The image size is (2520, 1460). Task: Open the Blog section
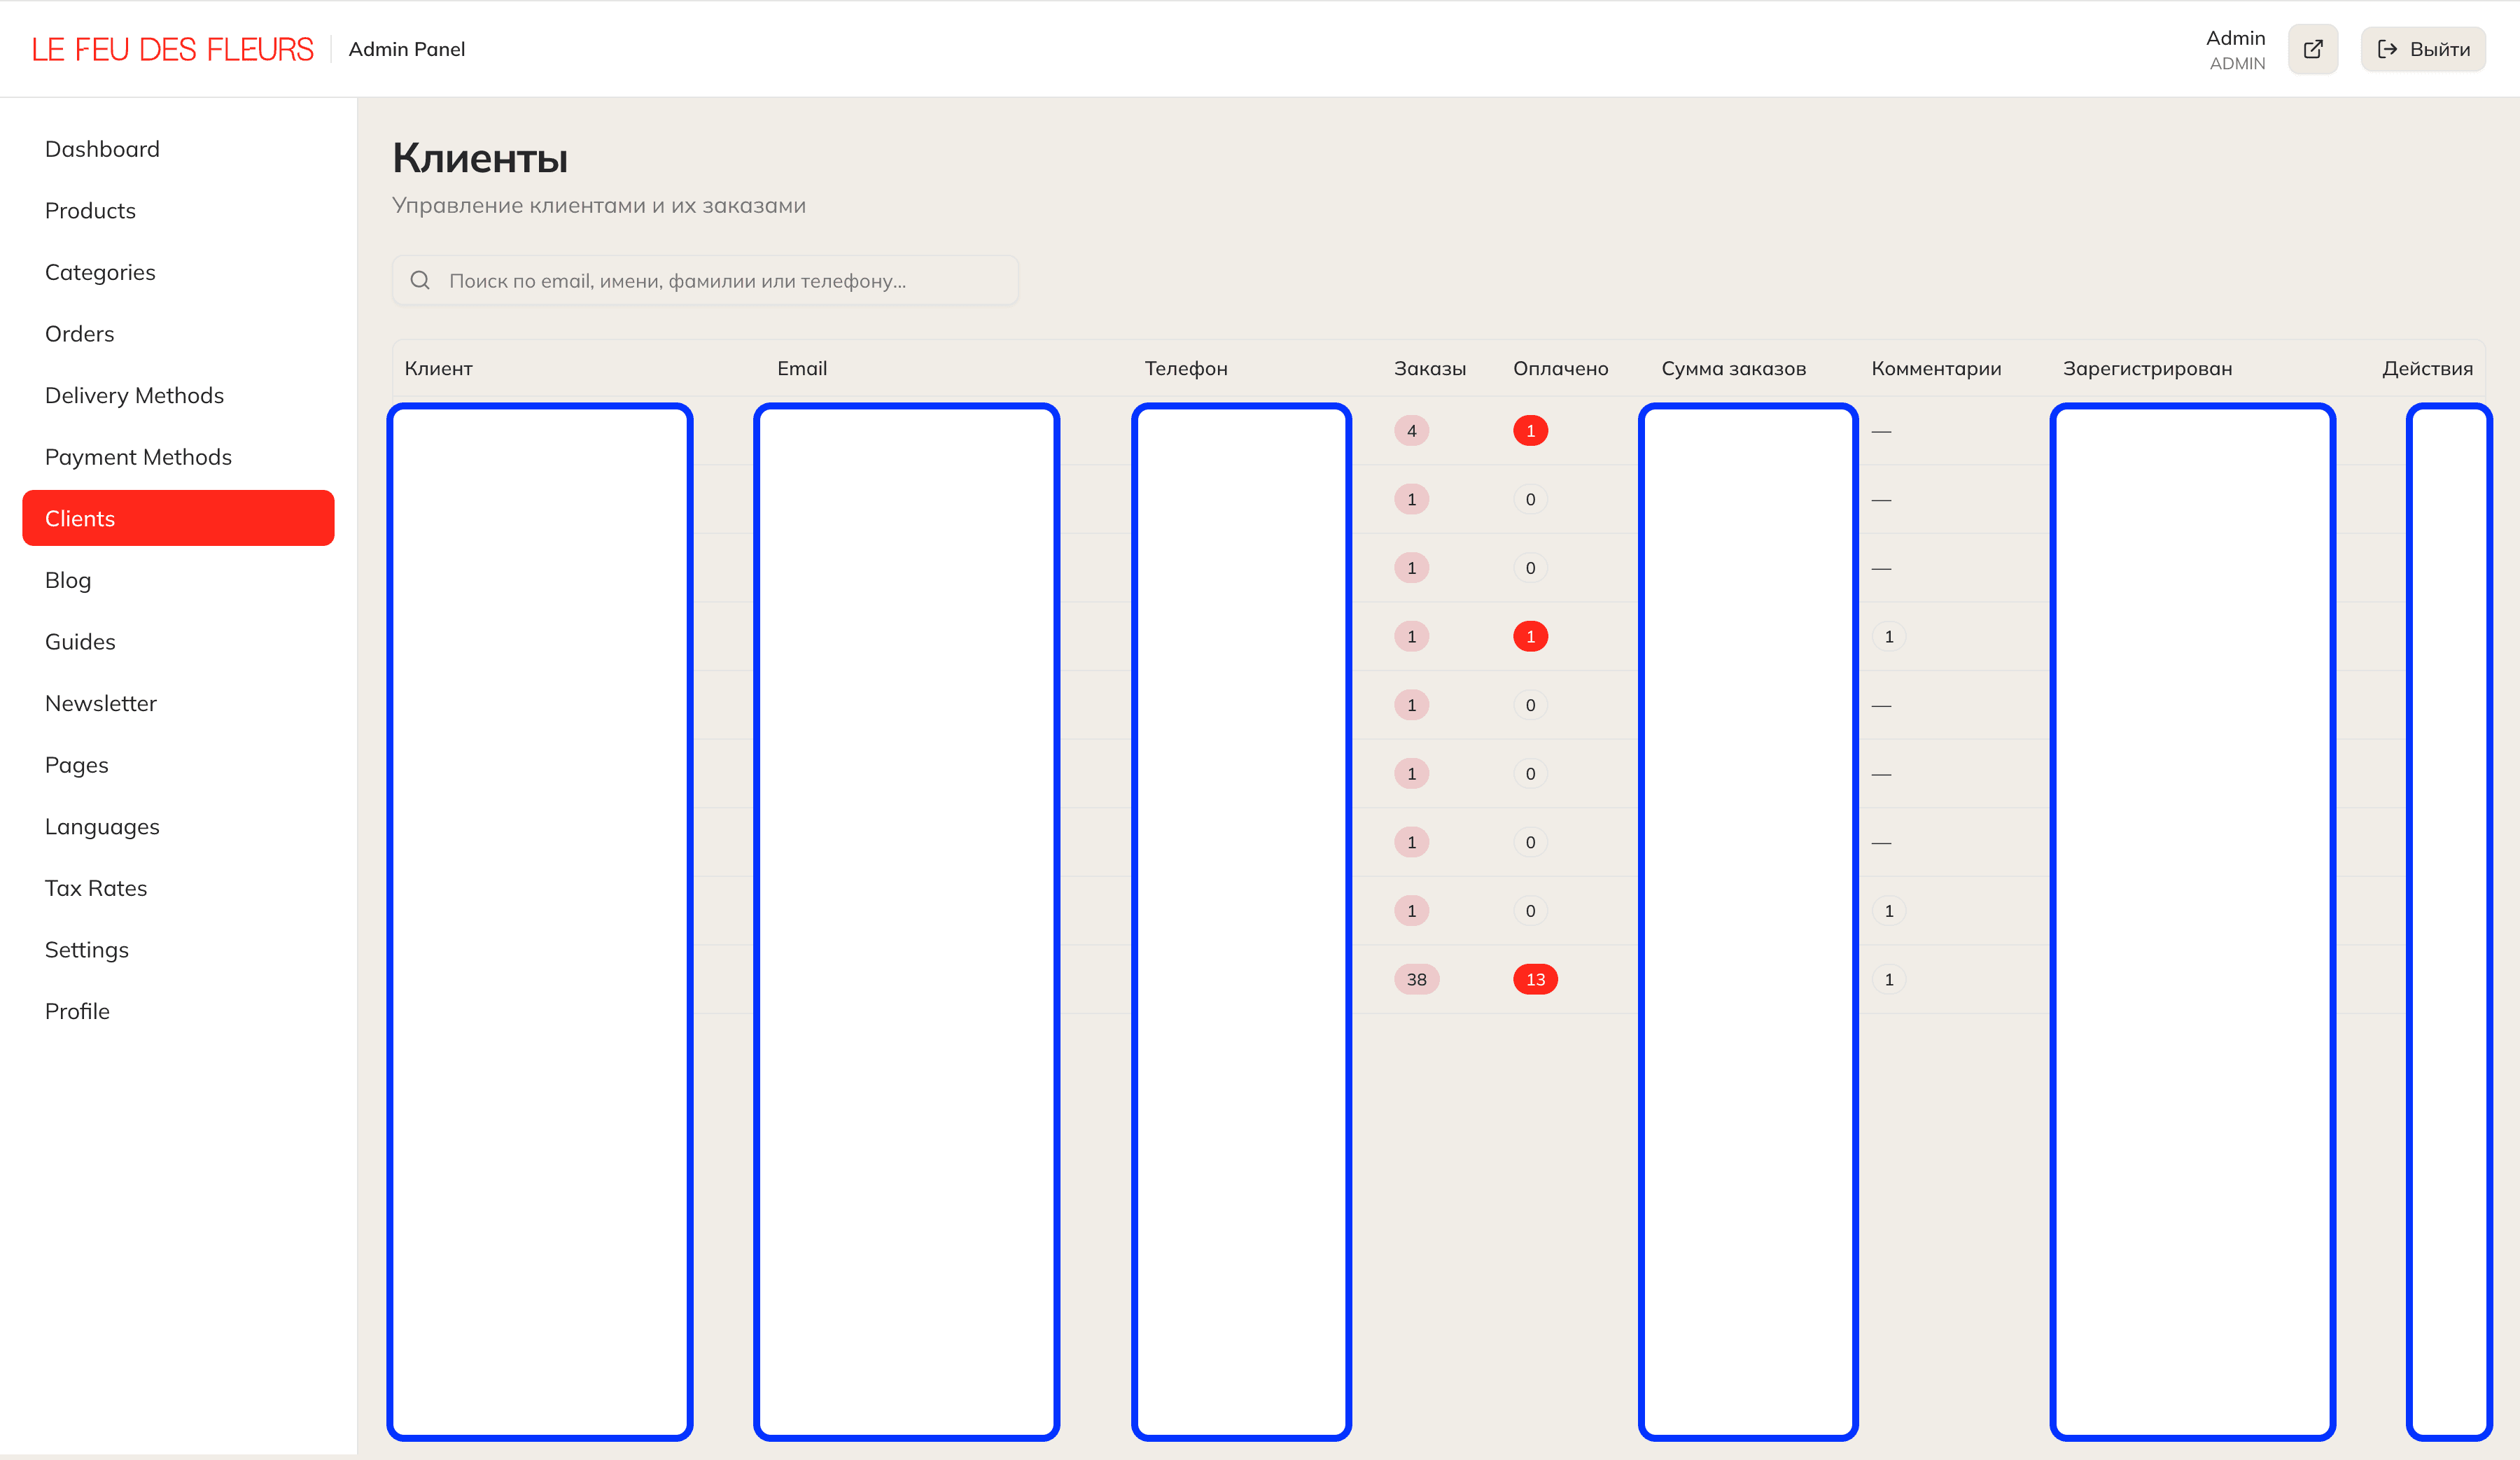[68, 580]
